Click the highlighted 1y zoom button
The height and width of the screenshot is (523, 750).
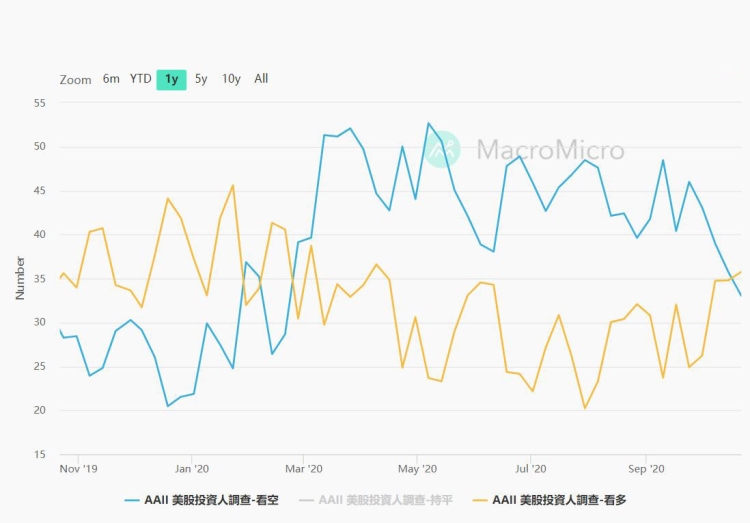tap(172, 80)
